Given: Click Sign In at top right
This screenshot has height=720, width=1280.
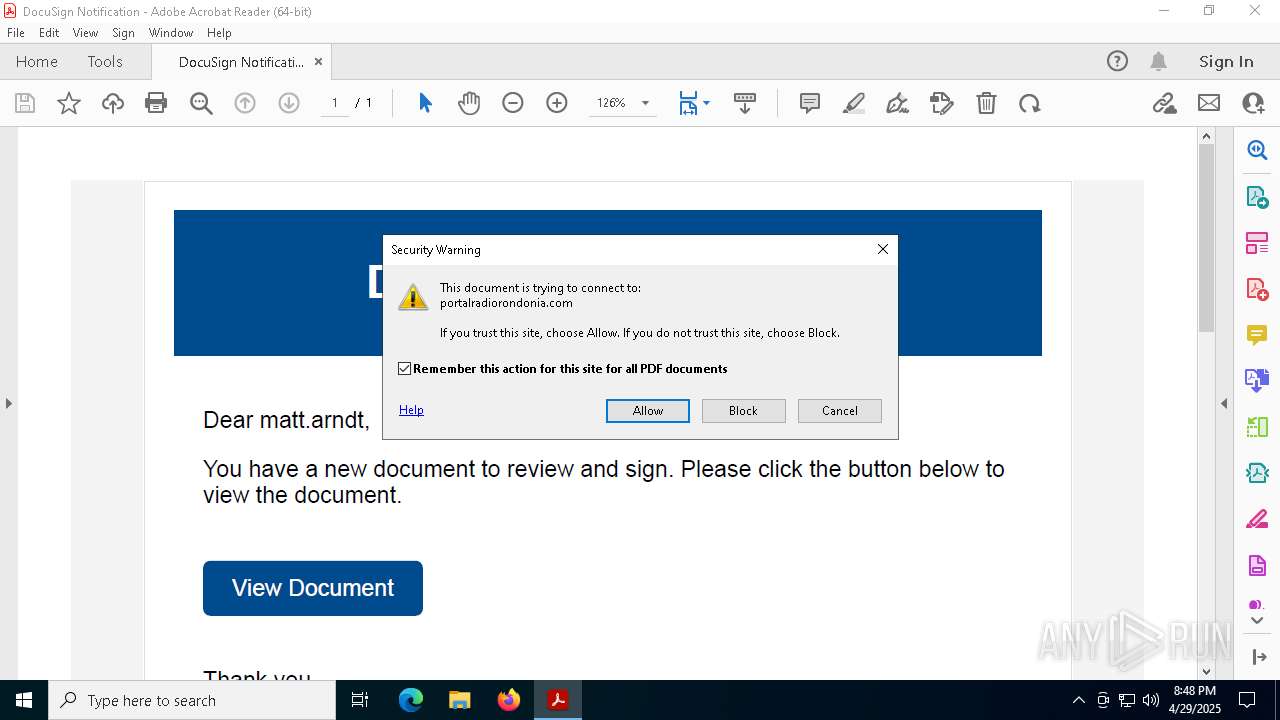Looking at the screenshot, I should [1226, 61].
